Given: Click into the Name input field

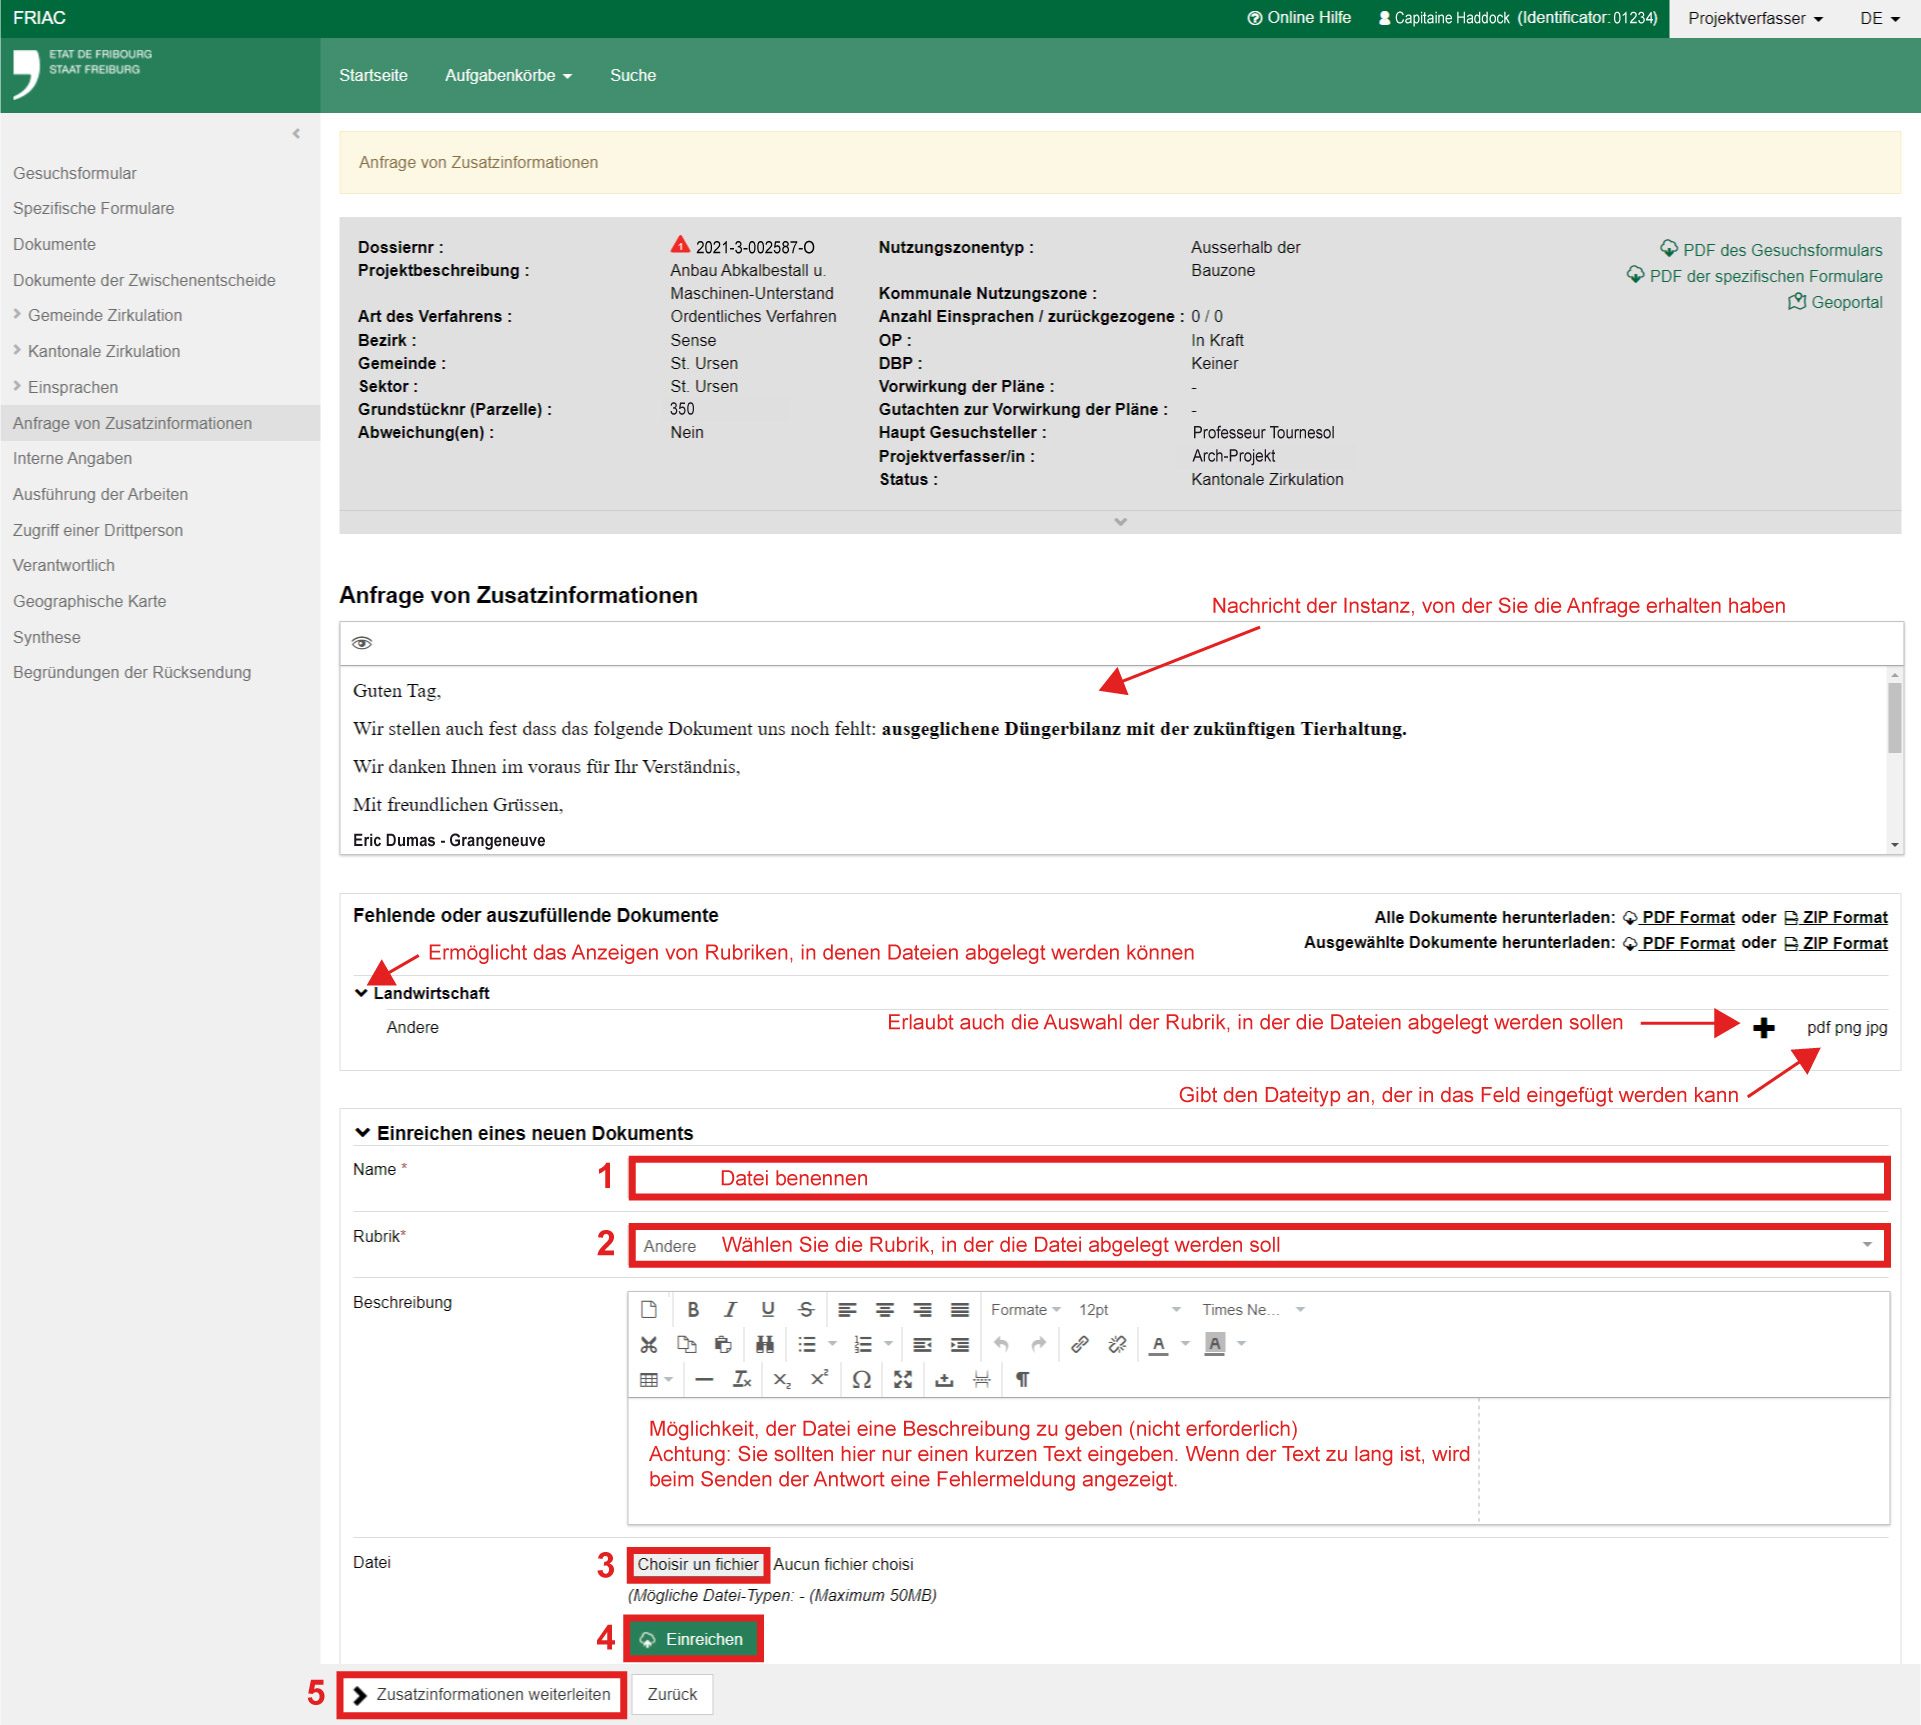Looking at the screenshot, I should pos(1258,1178).
